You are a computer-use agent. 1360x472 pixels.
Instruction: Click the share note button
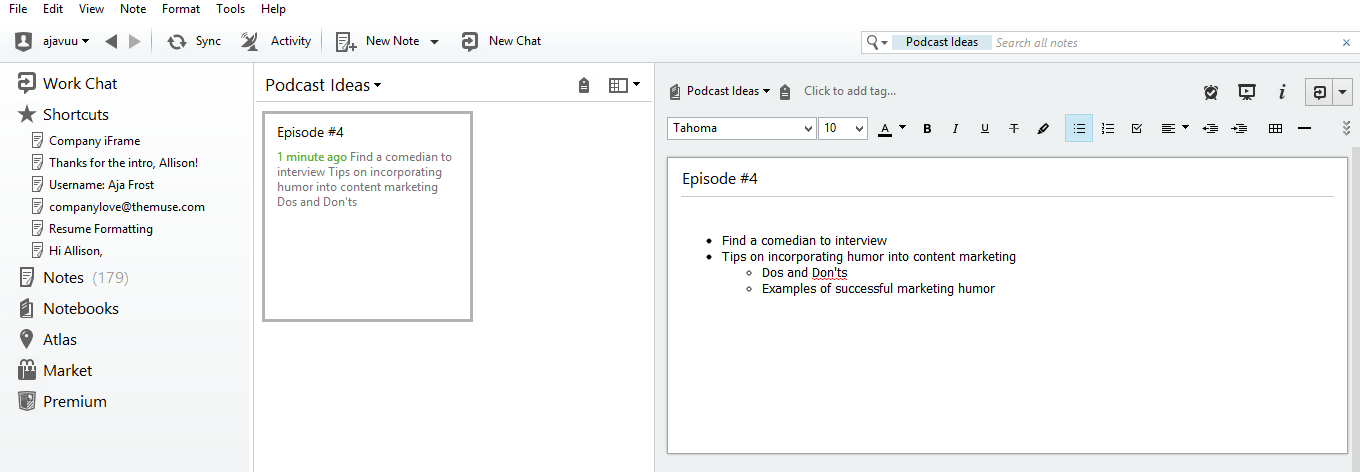click(1320, 92)
